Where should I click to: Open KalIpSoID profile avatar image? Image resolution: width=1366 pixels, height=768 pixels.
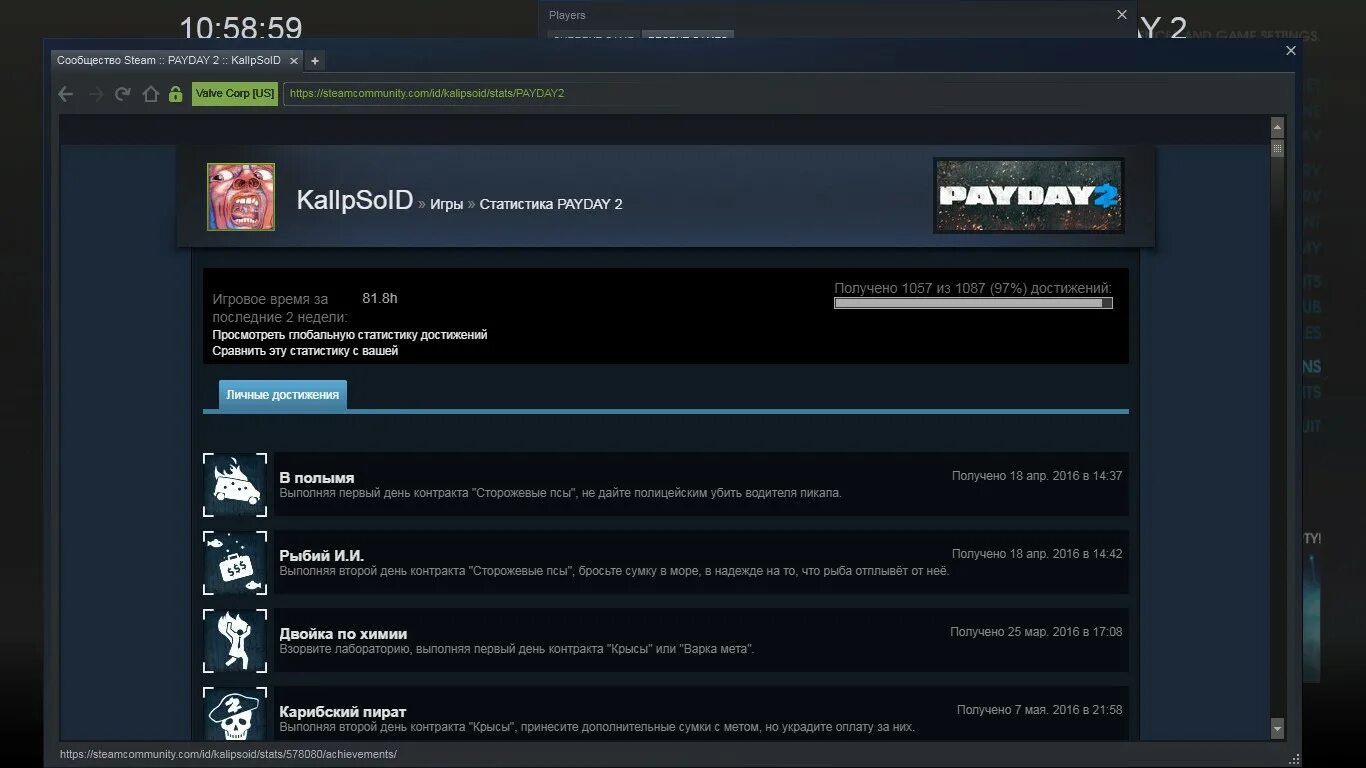point(241,197)
